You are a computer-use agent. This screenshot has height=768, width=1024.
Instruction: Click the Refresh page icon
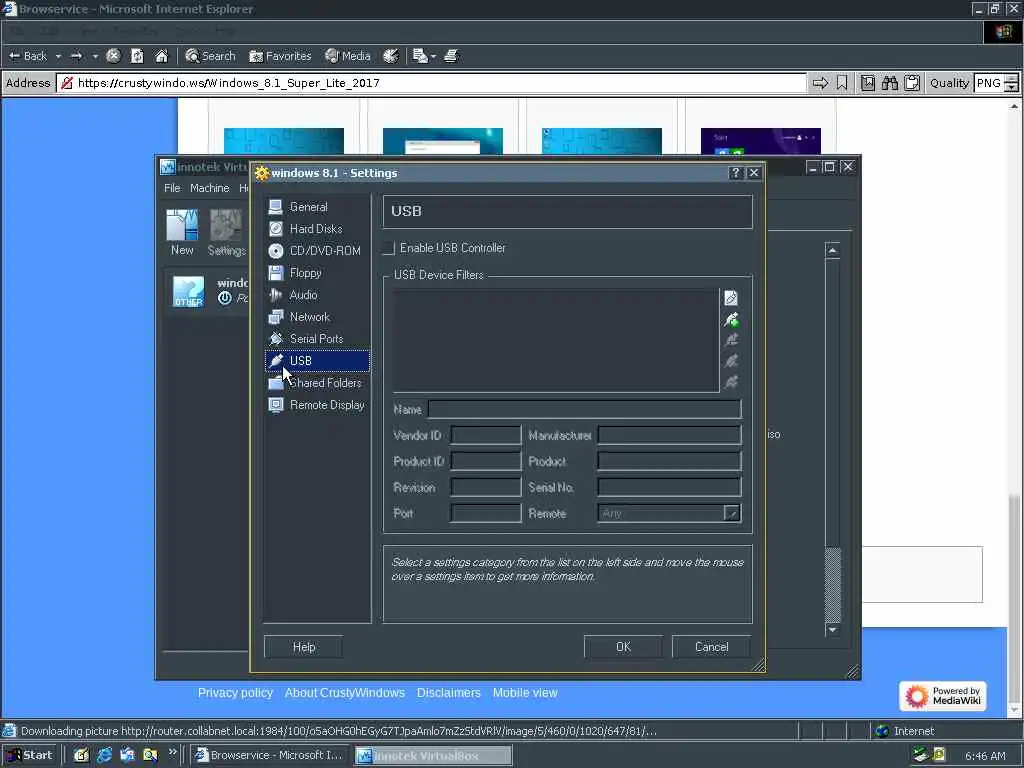coord(137,56)
